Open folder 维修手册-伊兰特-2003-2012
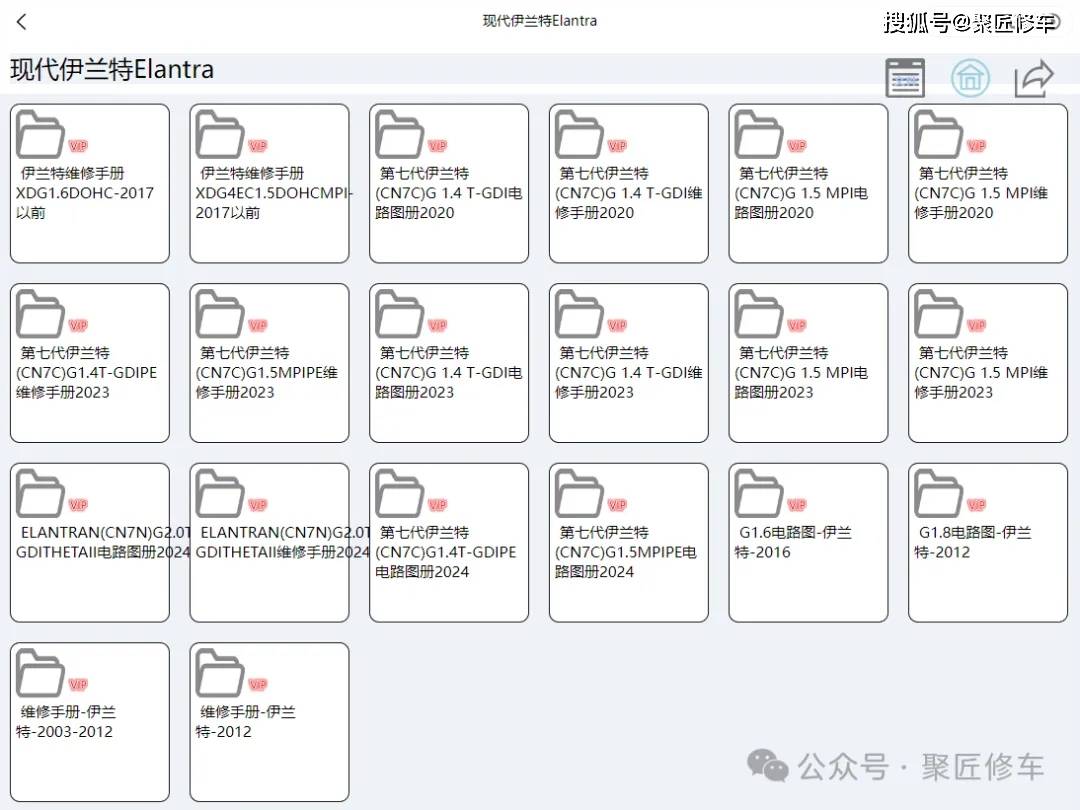 90,723
